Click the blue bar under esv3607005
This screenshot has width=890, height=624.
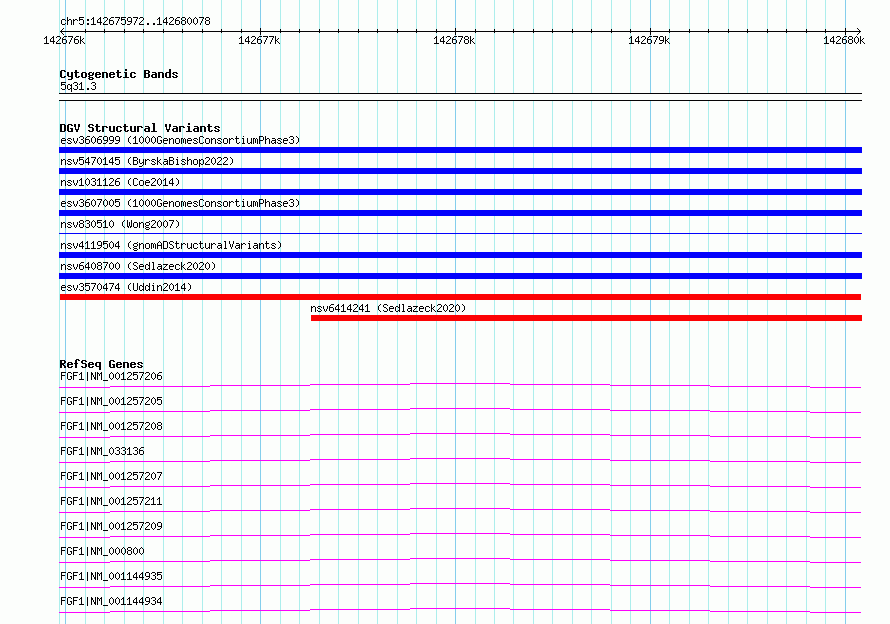(x=460, y=213)
